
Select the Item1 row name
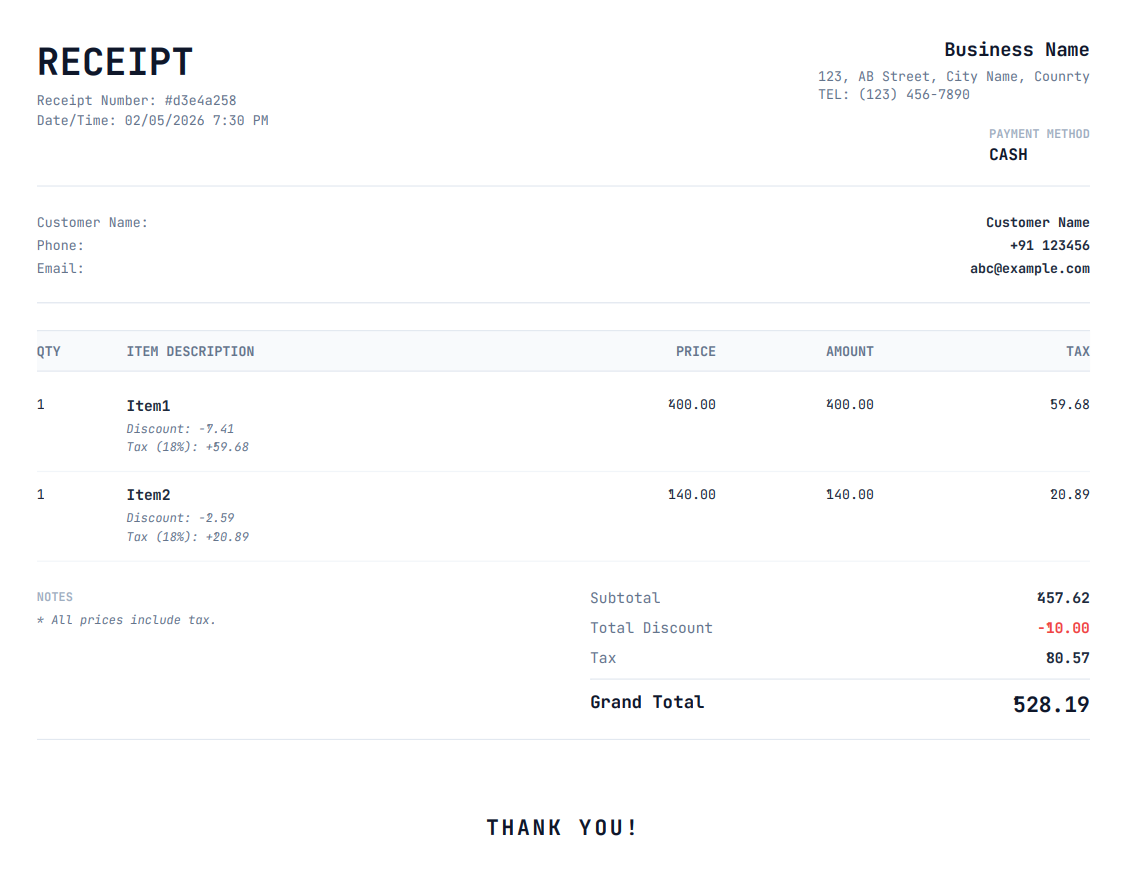click(x=148, y=405)
